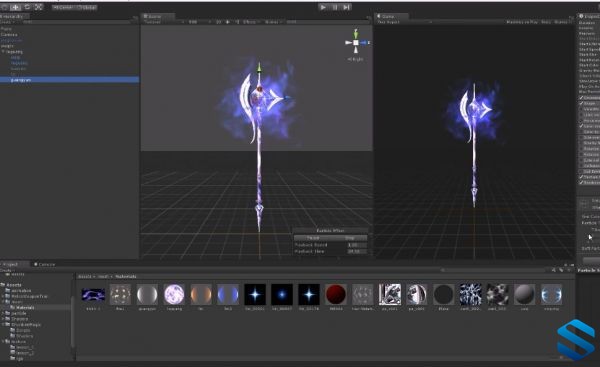Screen dimensions: 600x367
Task: Open Scene panel options menu icon
Action: (x=368, y=17)
